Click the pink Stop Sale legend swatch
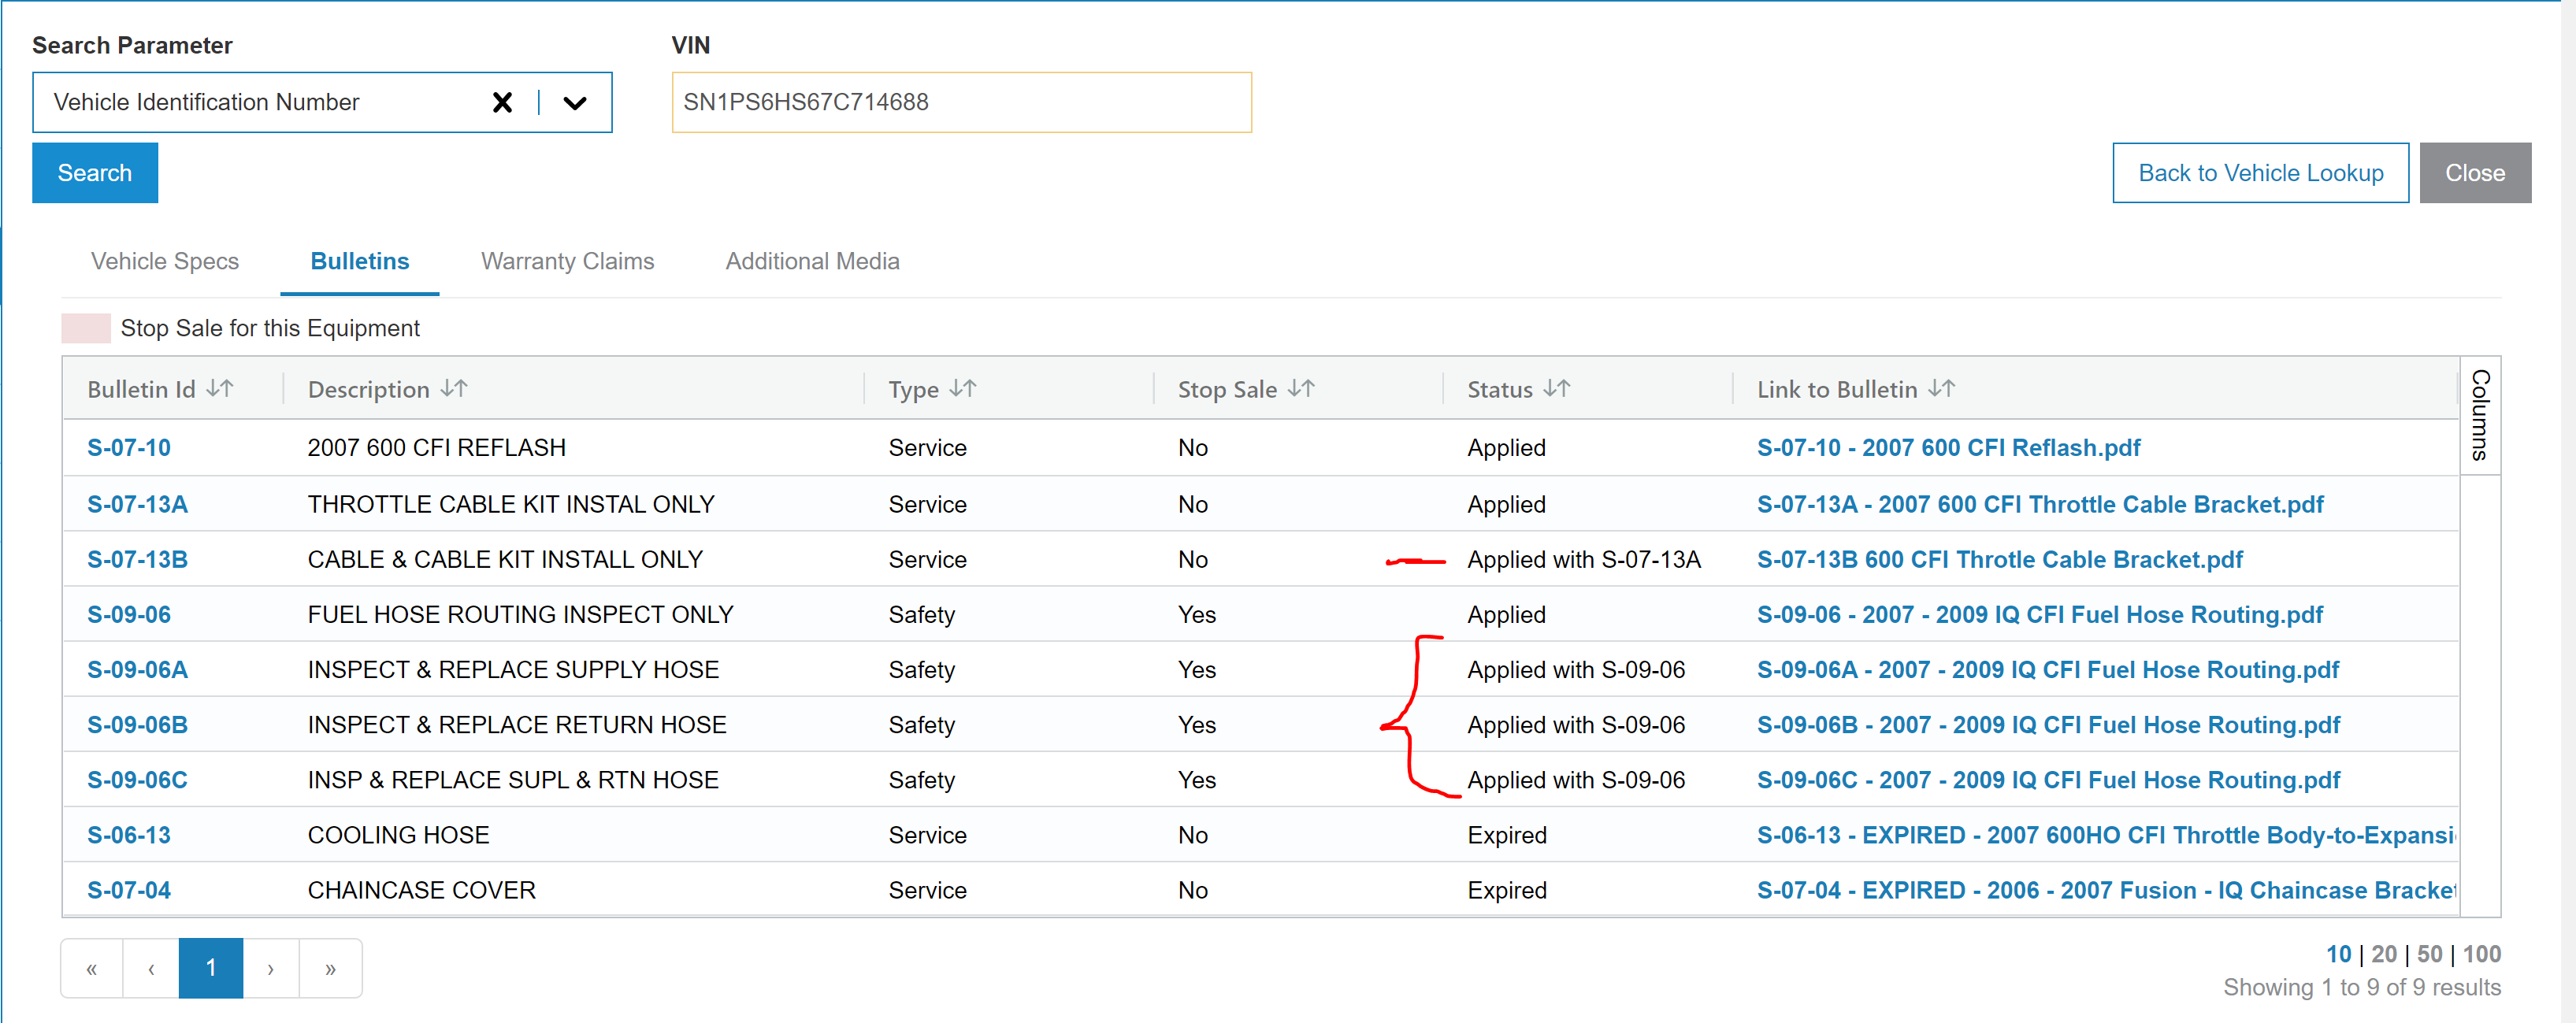 pyautogui.click(x=86, y=328)
